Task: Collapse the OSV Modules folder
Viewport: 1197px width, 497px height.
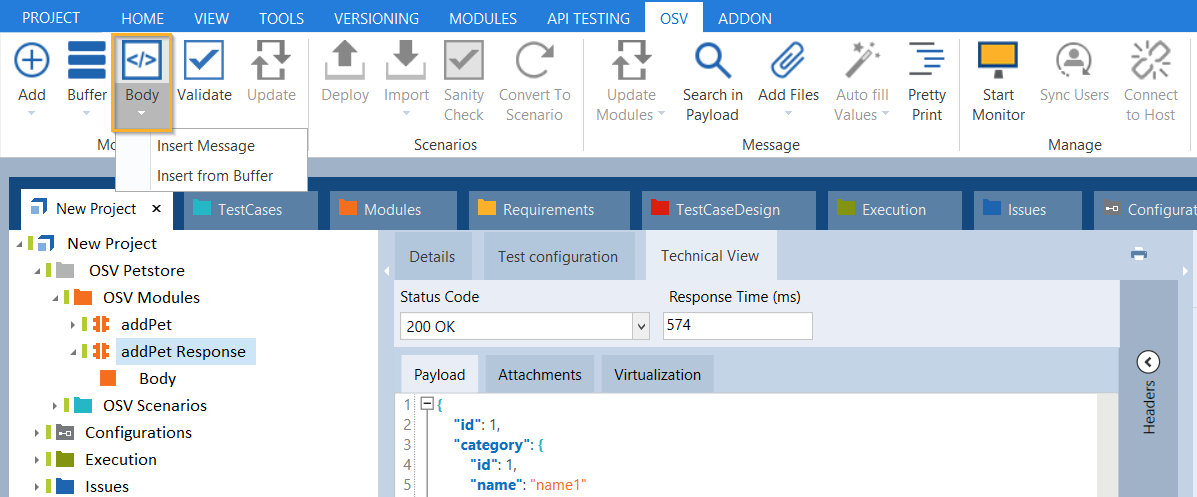Action: pos(56,298)
